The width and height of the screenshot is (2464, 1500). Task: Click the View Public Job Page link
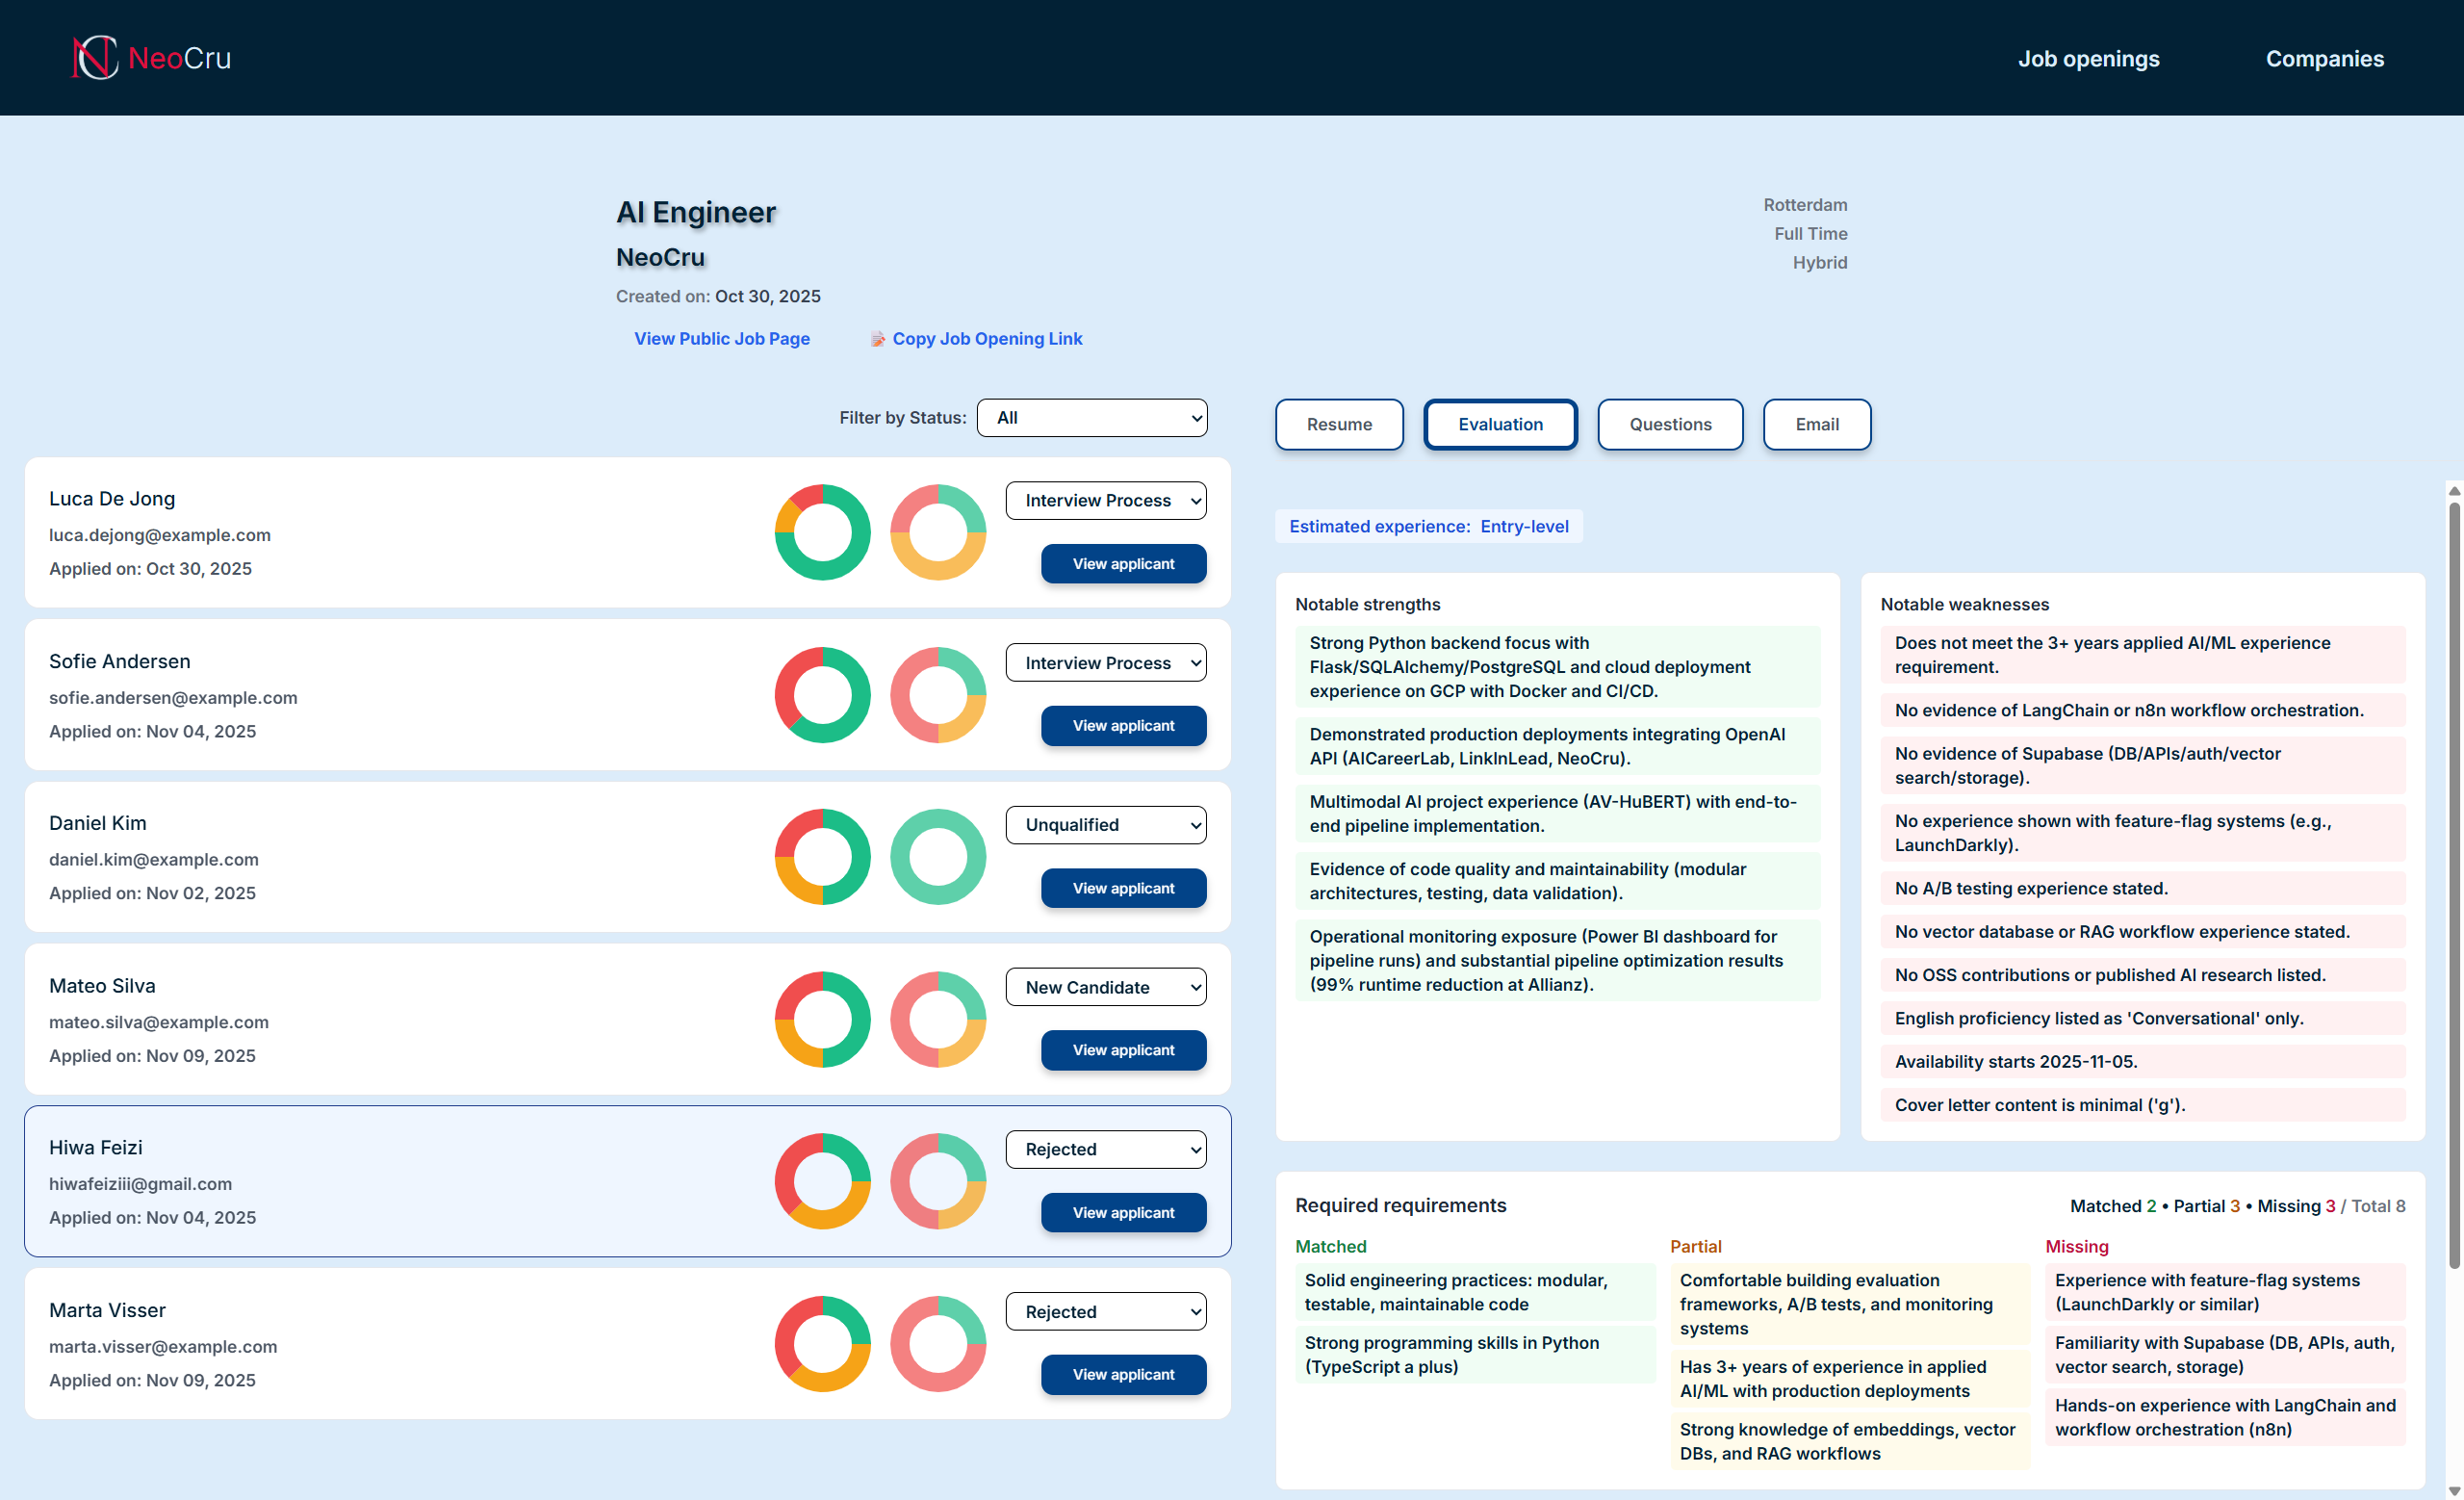pyautogui.click(x=722, y=338)
